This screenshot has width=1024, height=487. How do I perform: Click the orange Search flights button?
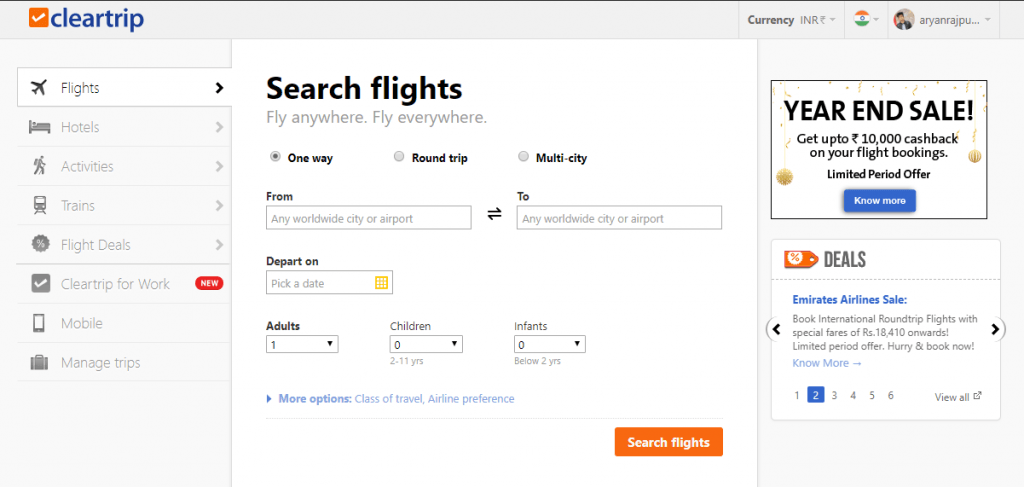669,442
